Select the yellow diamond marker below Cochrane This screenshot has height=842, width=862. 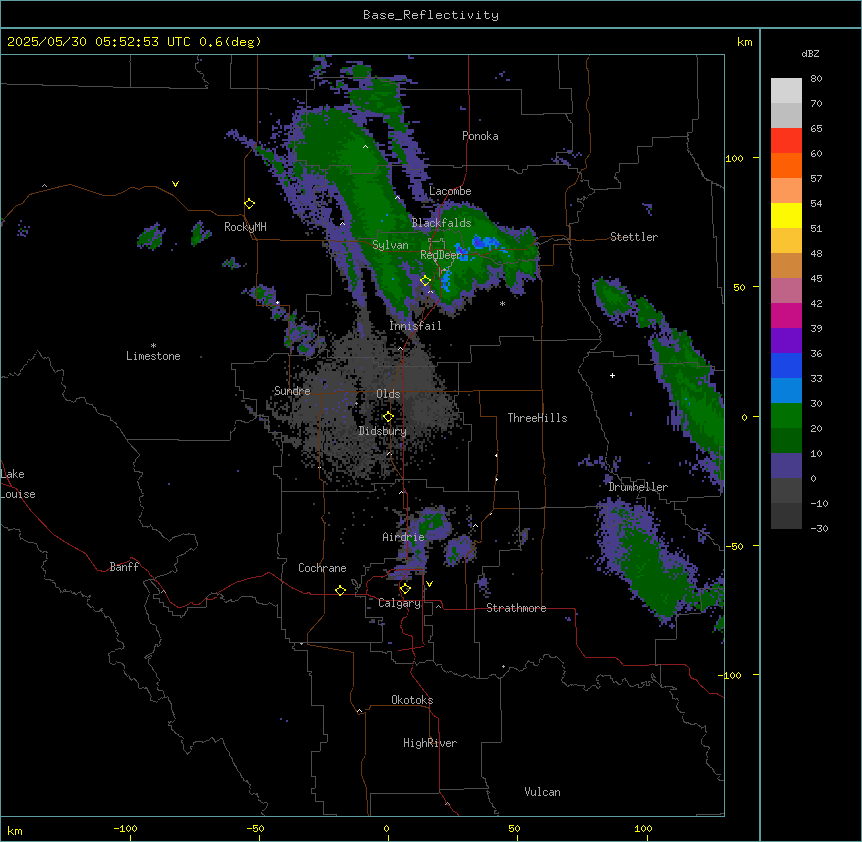click(340, 590)
